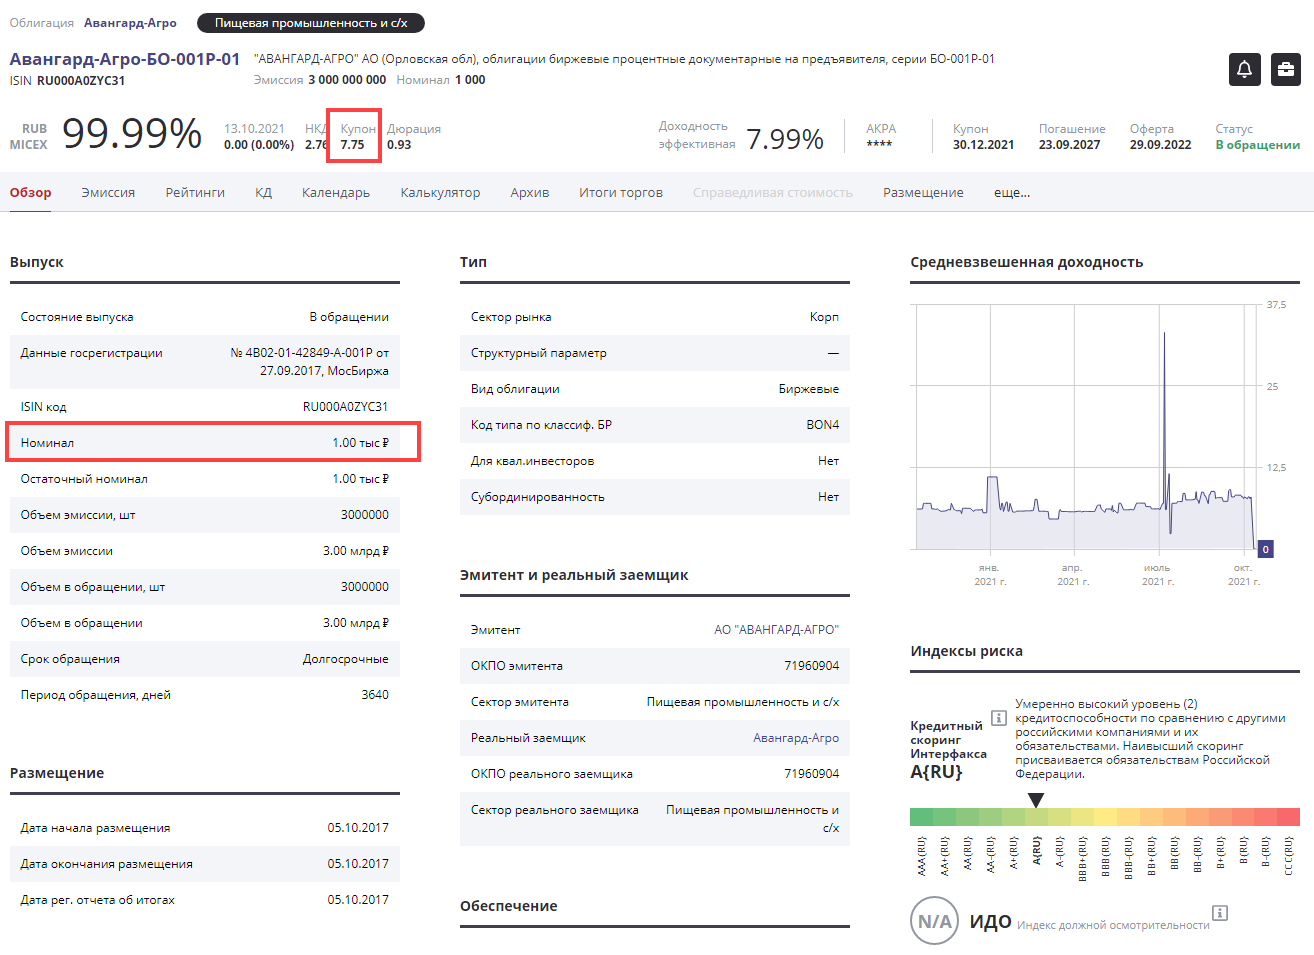
Task: Go to the Итоги торгов tab
Action: click(620, 193)
